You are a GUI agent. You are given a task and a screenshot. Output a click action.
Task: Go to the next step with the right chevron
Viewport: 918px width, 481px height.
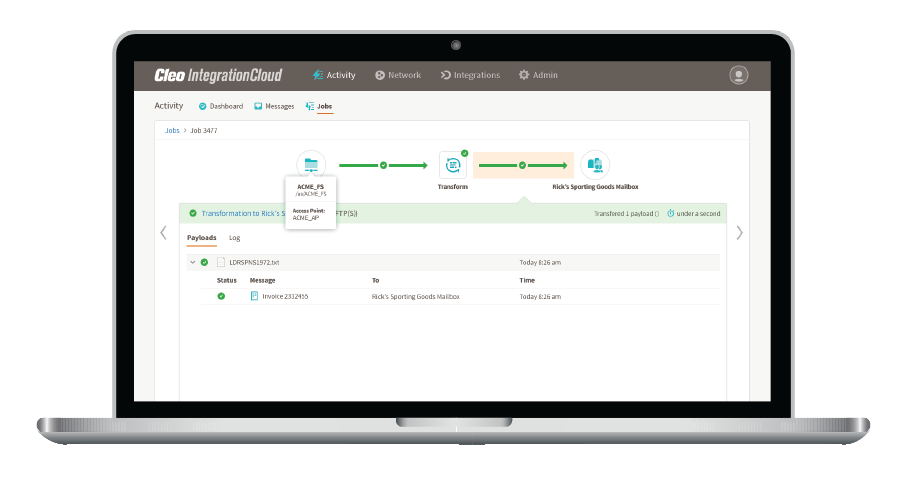point(739,233)
